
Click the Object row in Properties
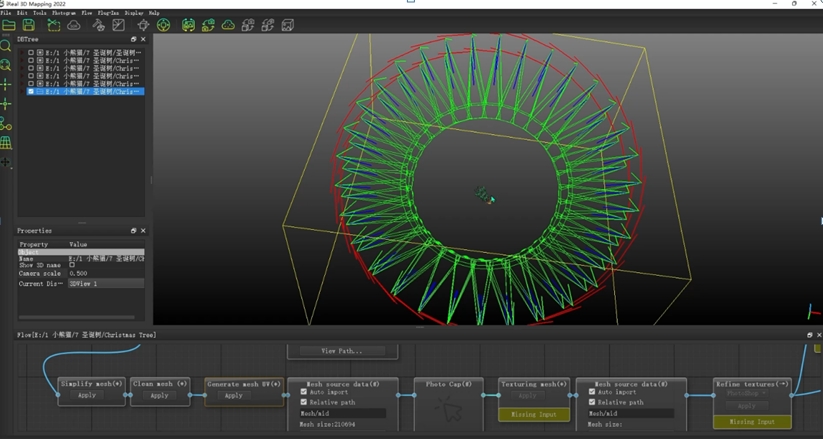click(81, 252)
